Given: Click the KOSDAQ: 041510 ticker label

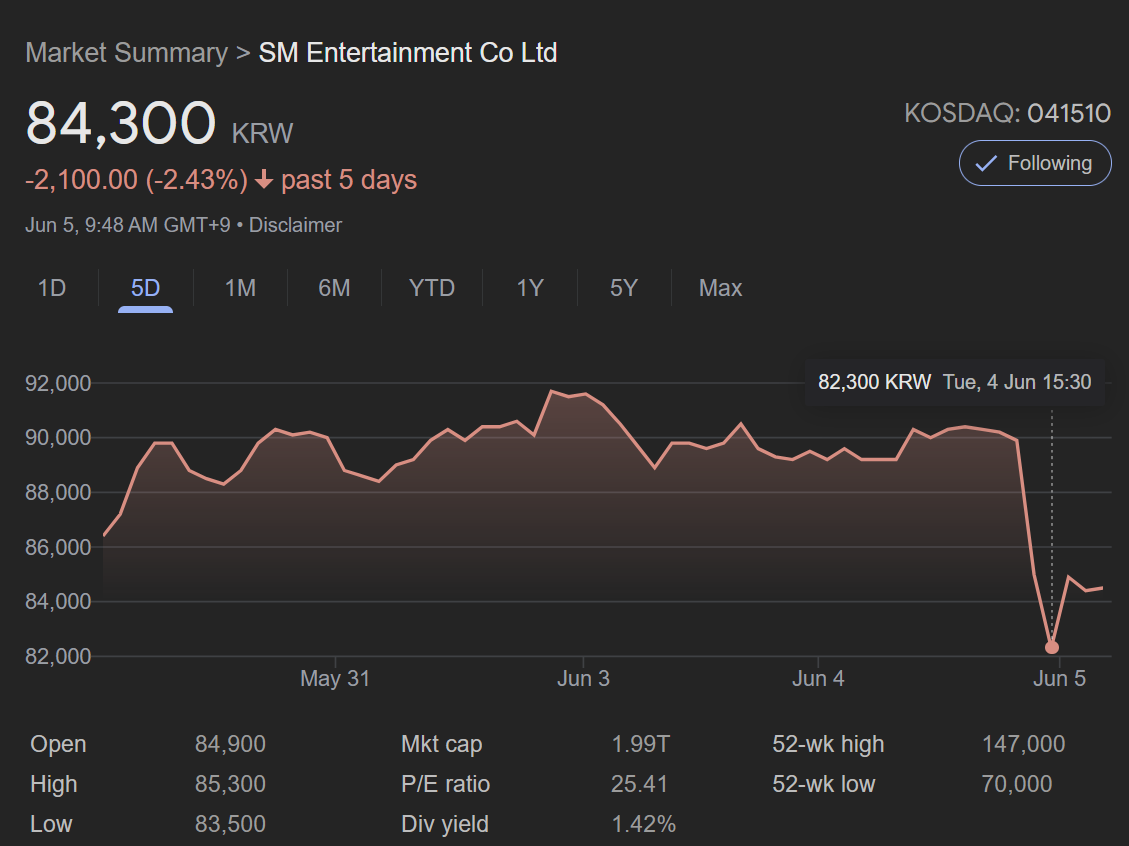Looking at the screenshot, I should coord(1007,113).
